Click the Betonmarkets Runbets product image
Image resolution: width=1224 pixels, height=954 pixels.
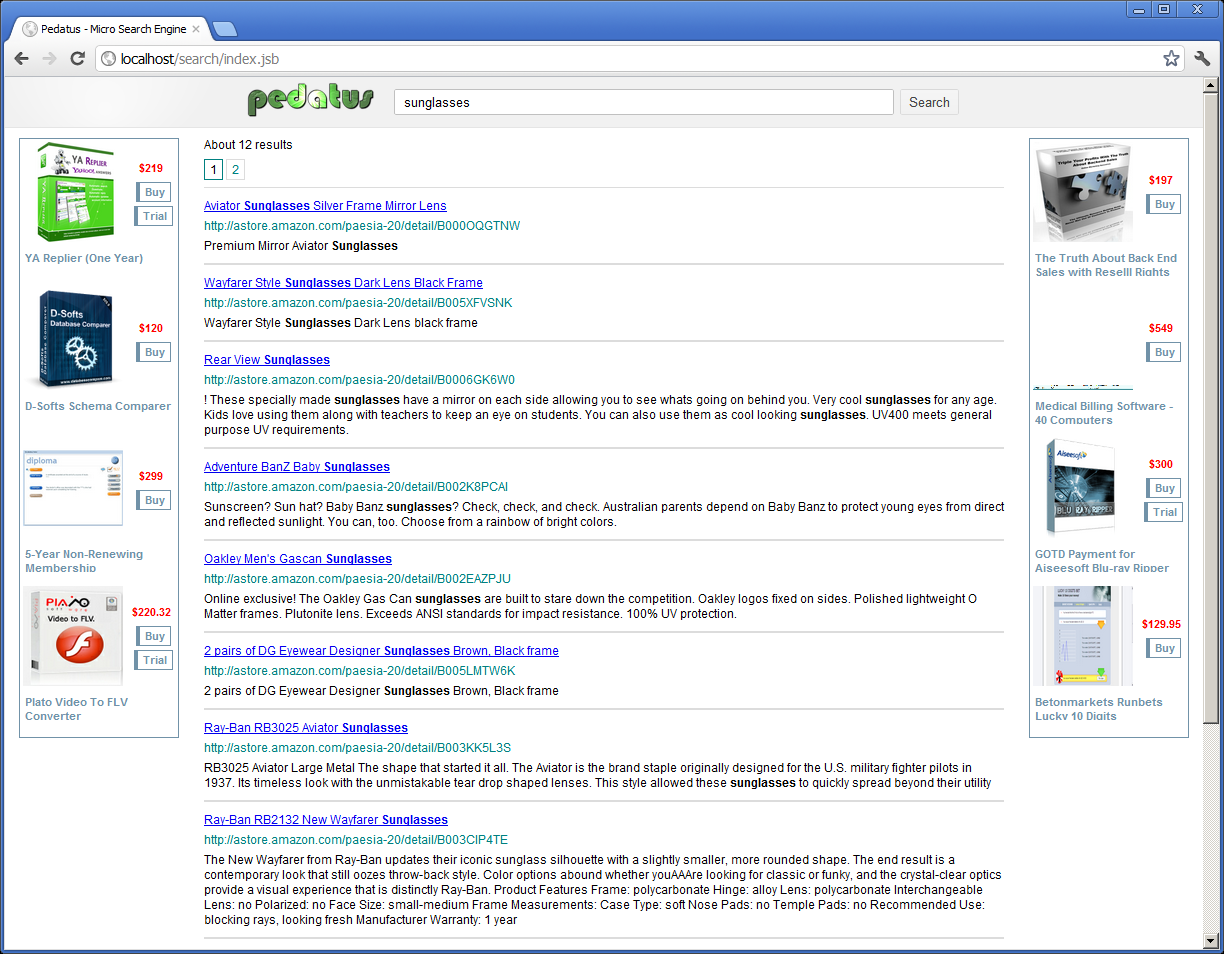(1082, 636)
